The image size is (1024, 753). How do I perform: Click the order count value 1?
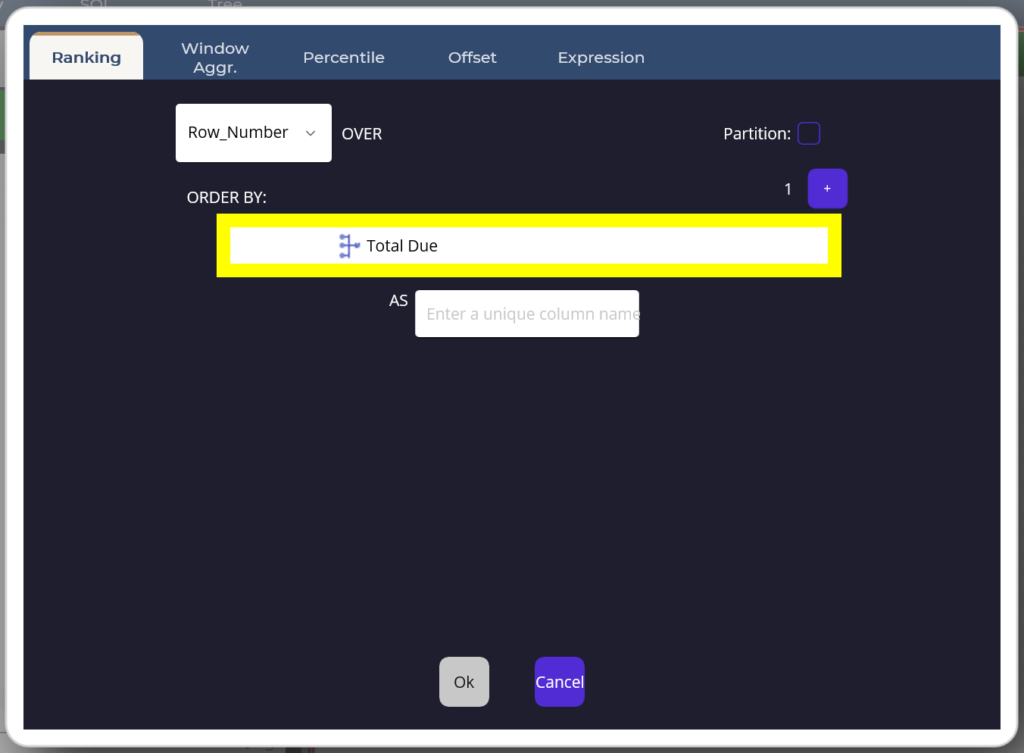[x=788, y=189]
